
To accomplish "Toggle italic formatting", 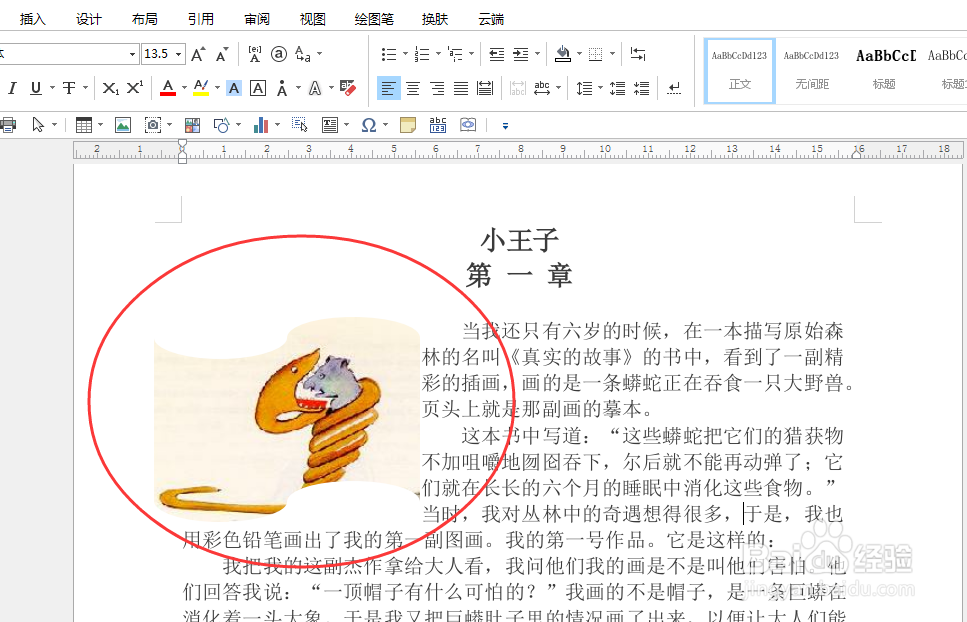I will pos(12,88).
